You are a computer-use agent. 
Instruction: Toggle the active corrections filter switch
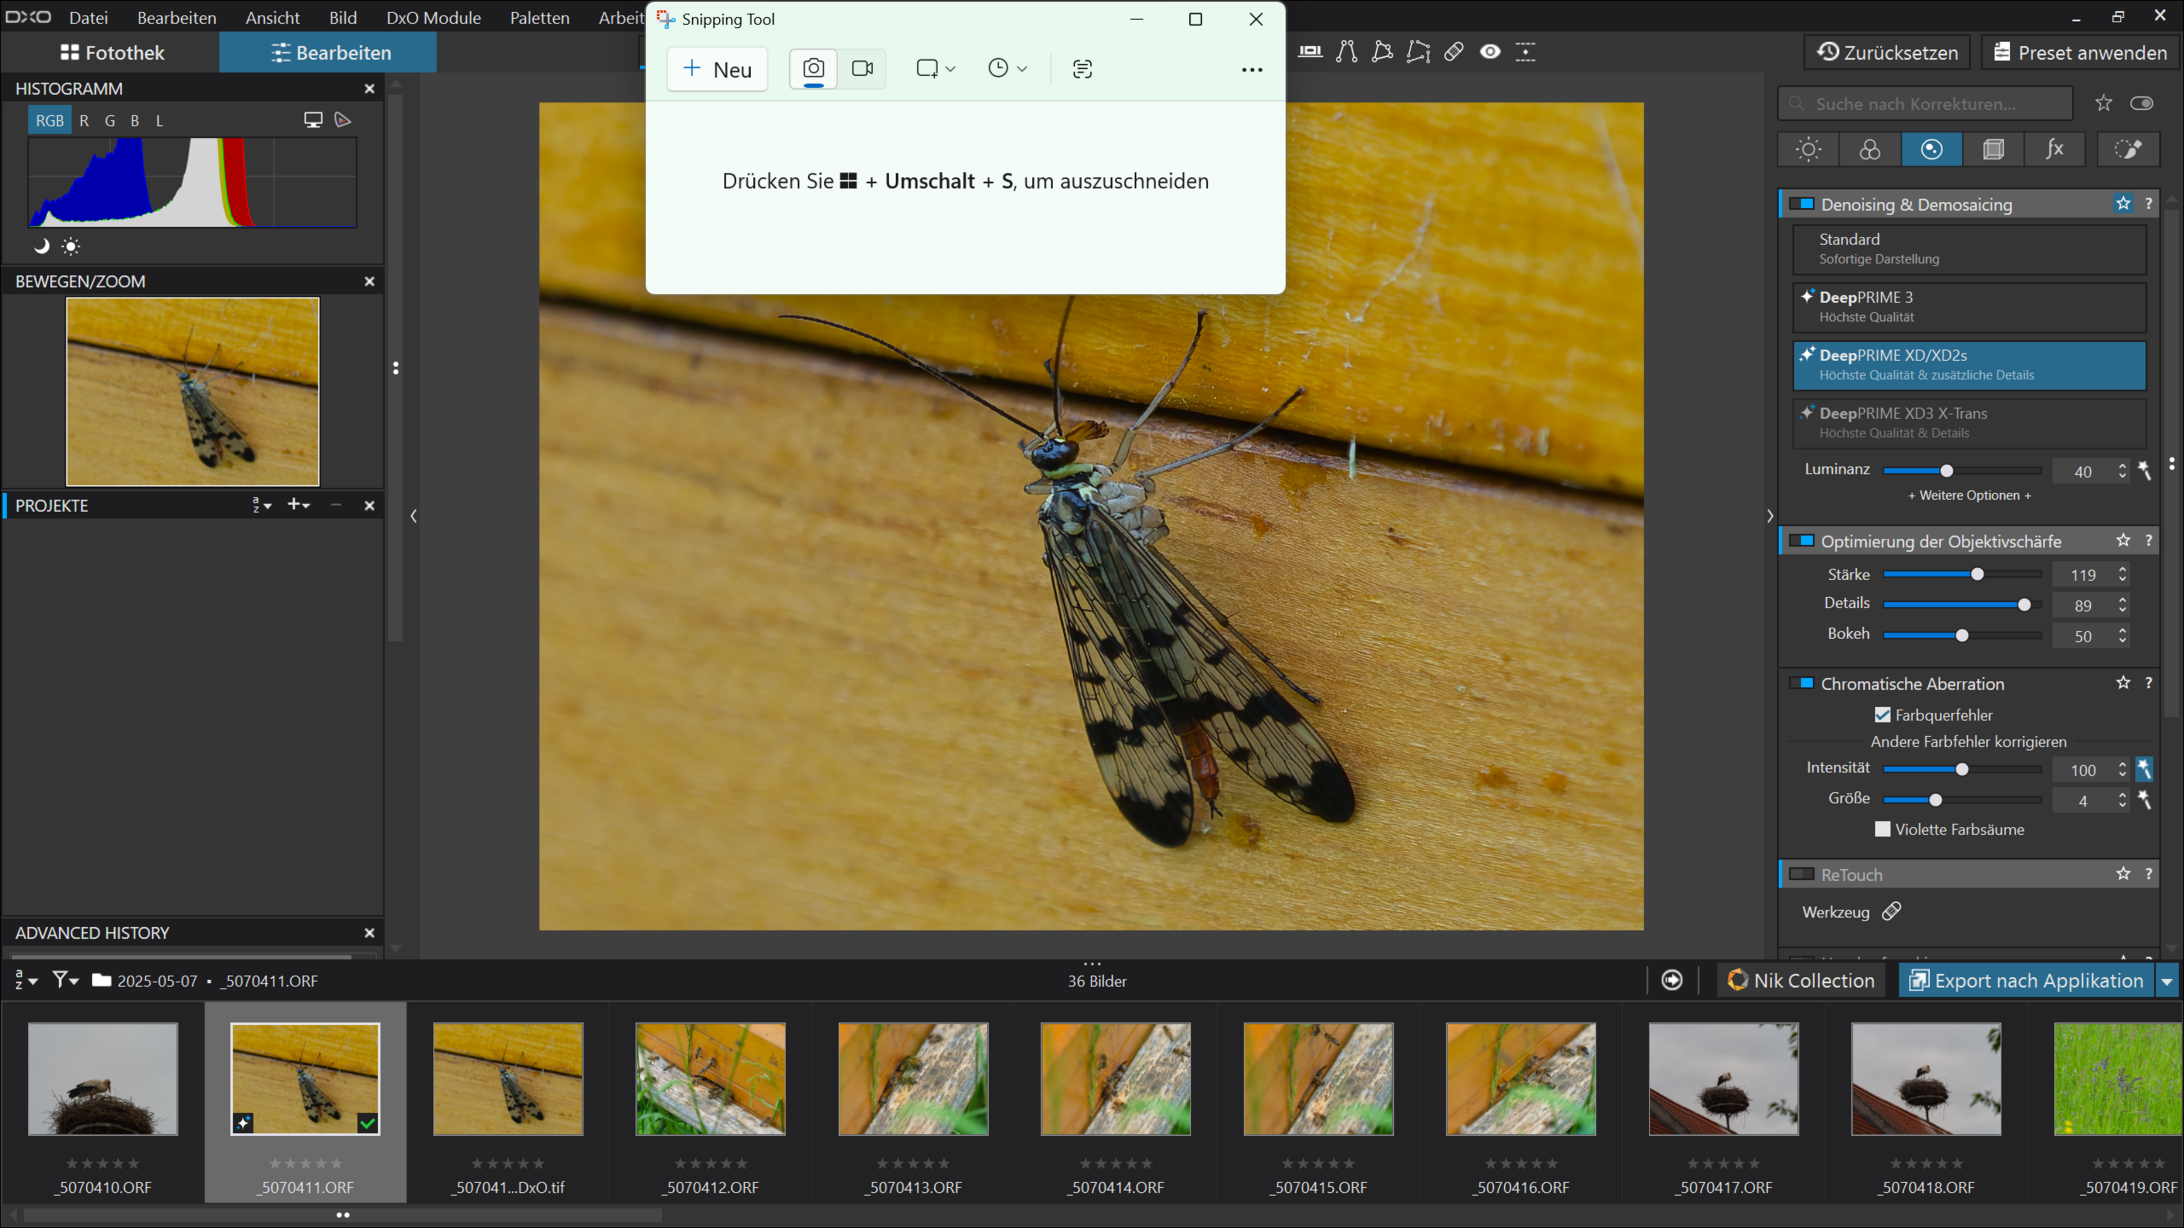[x=2142, y=103]
